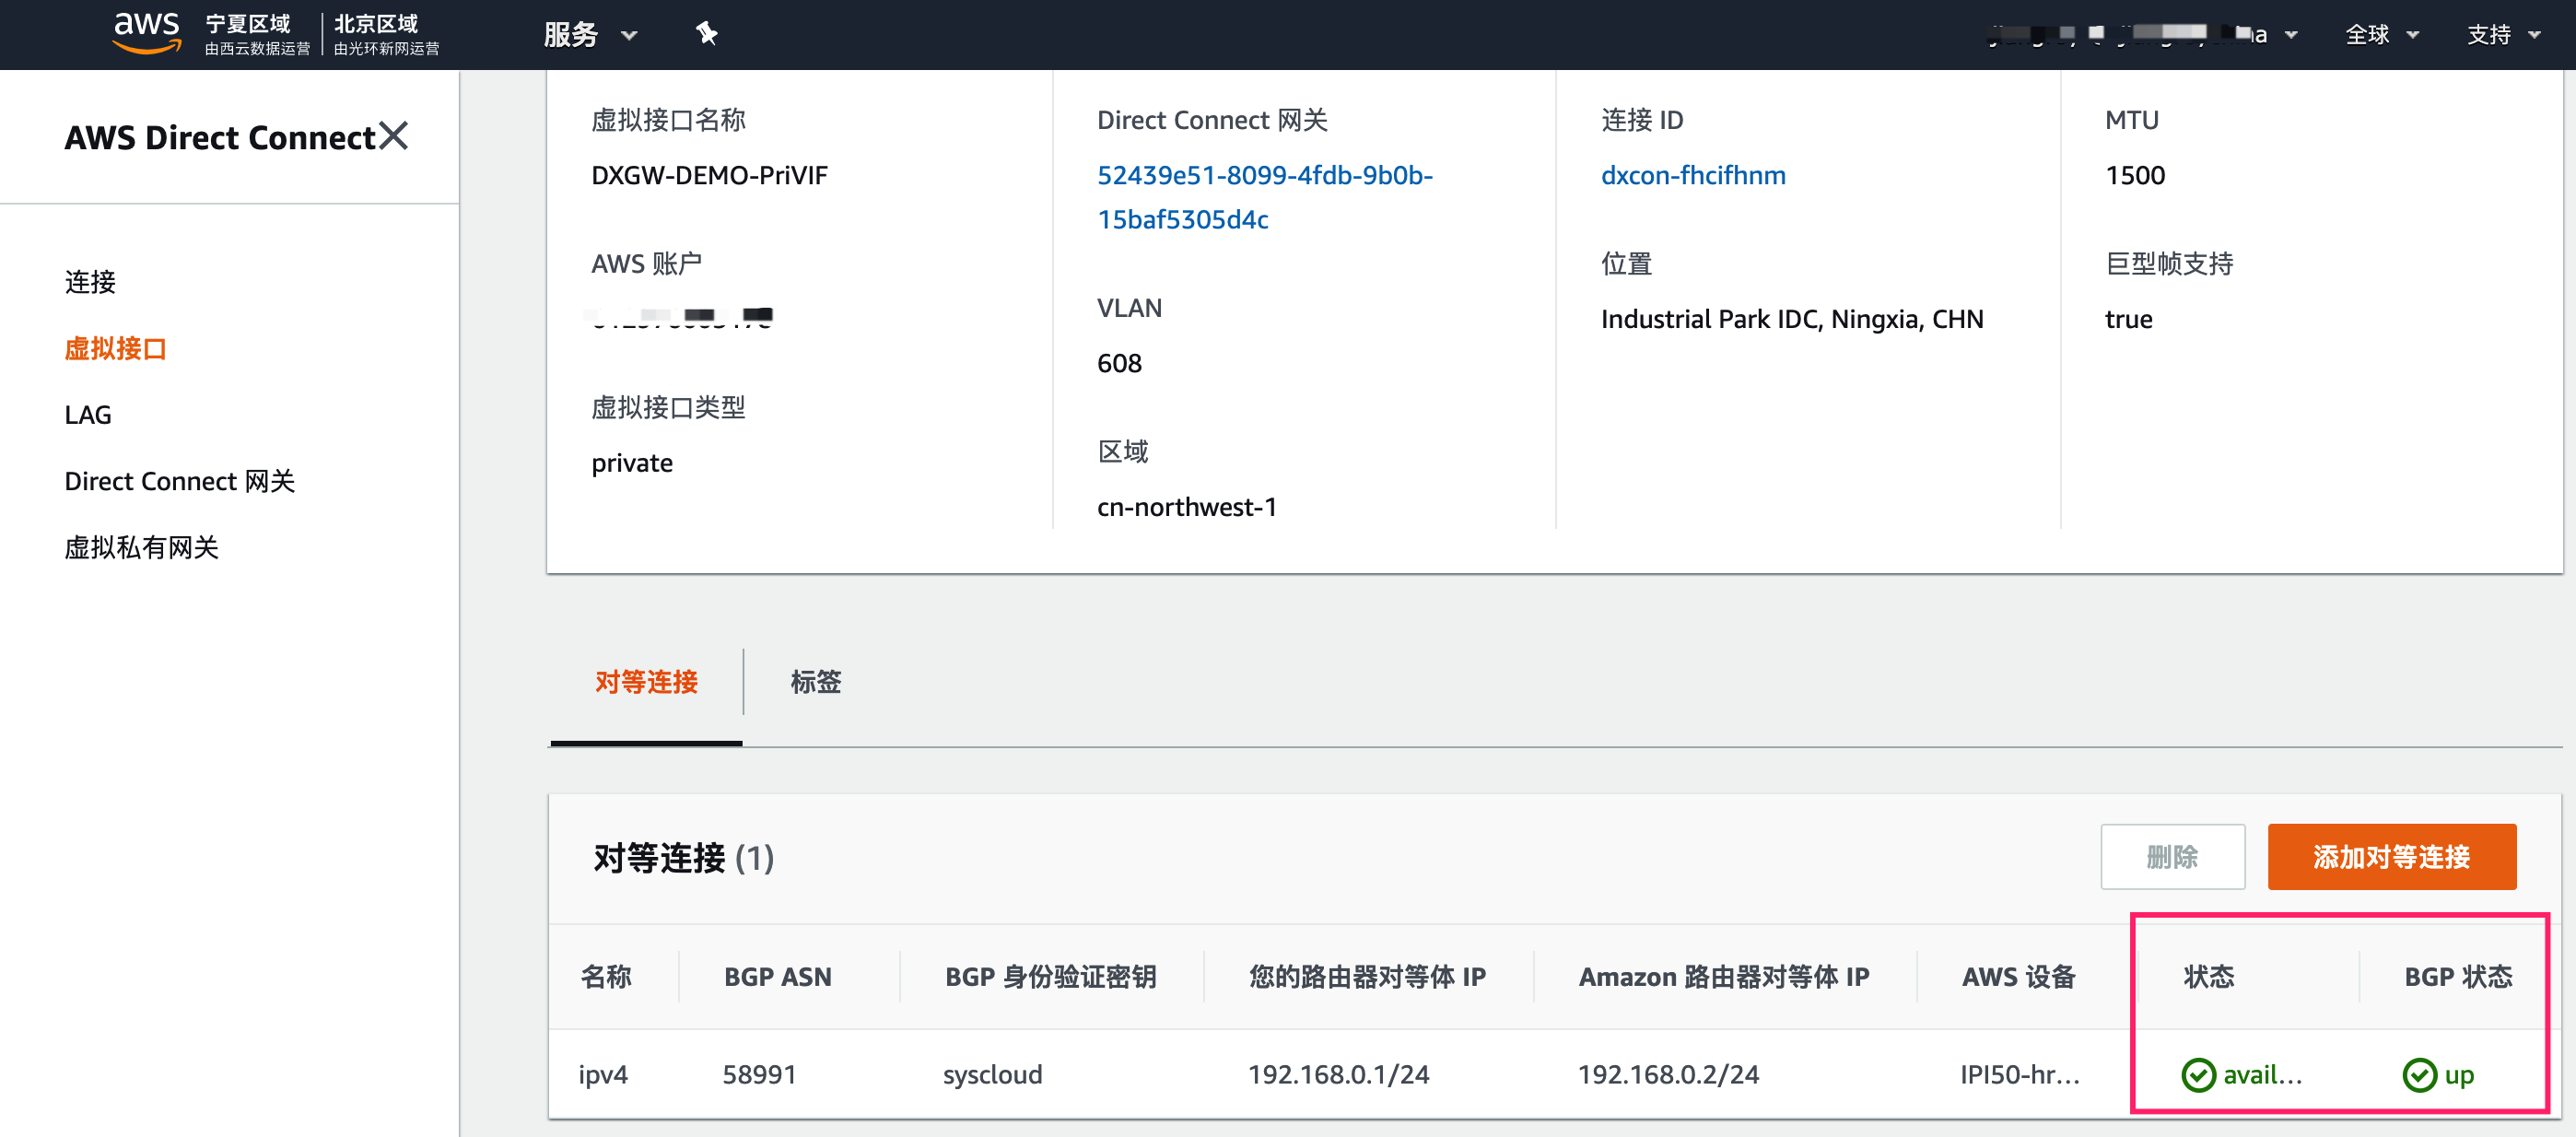
Task: Click the pin shortcut icon in top bar
Action: point(706,34)
